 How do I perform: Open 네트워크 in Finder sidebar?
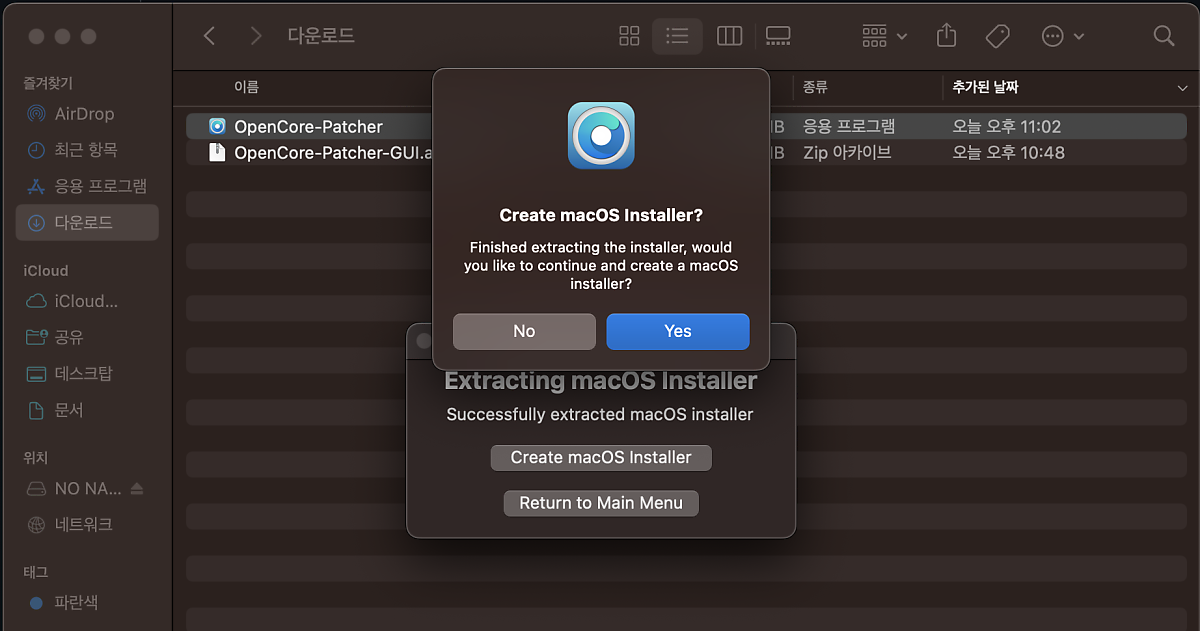click(87, 524)
